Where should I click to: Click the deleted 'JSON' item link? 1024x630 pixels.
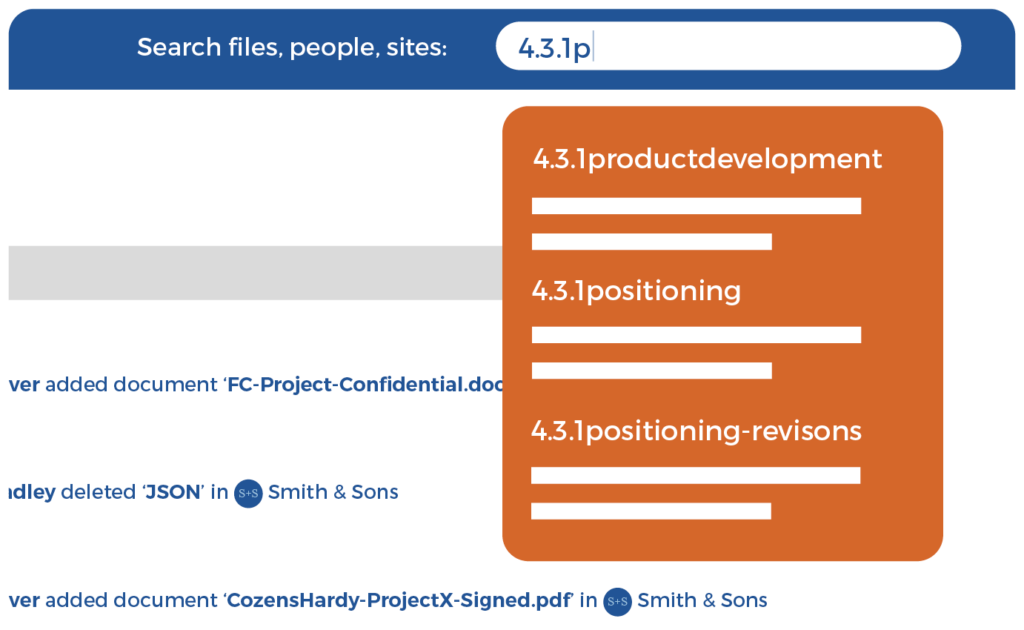(x=176, y=492)
